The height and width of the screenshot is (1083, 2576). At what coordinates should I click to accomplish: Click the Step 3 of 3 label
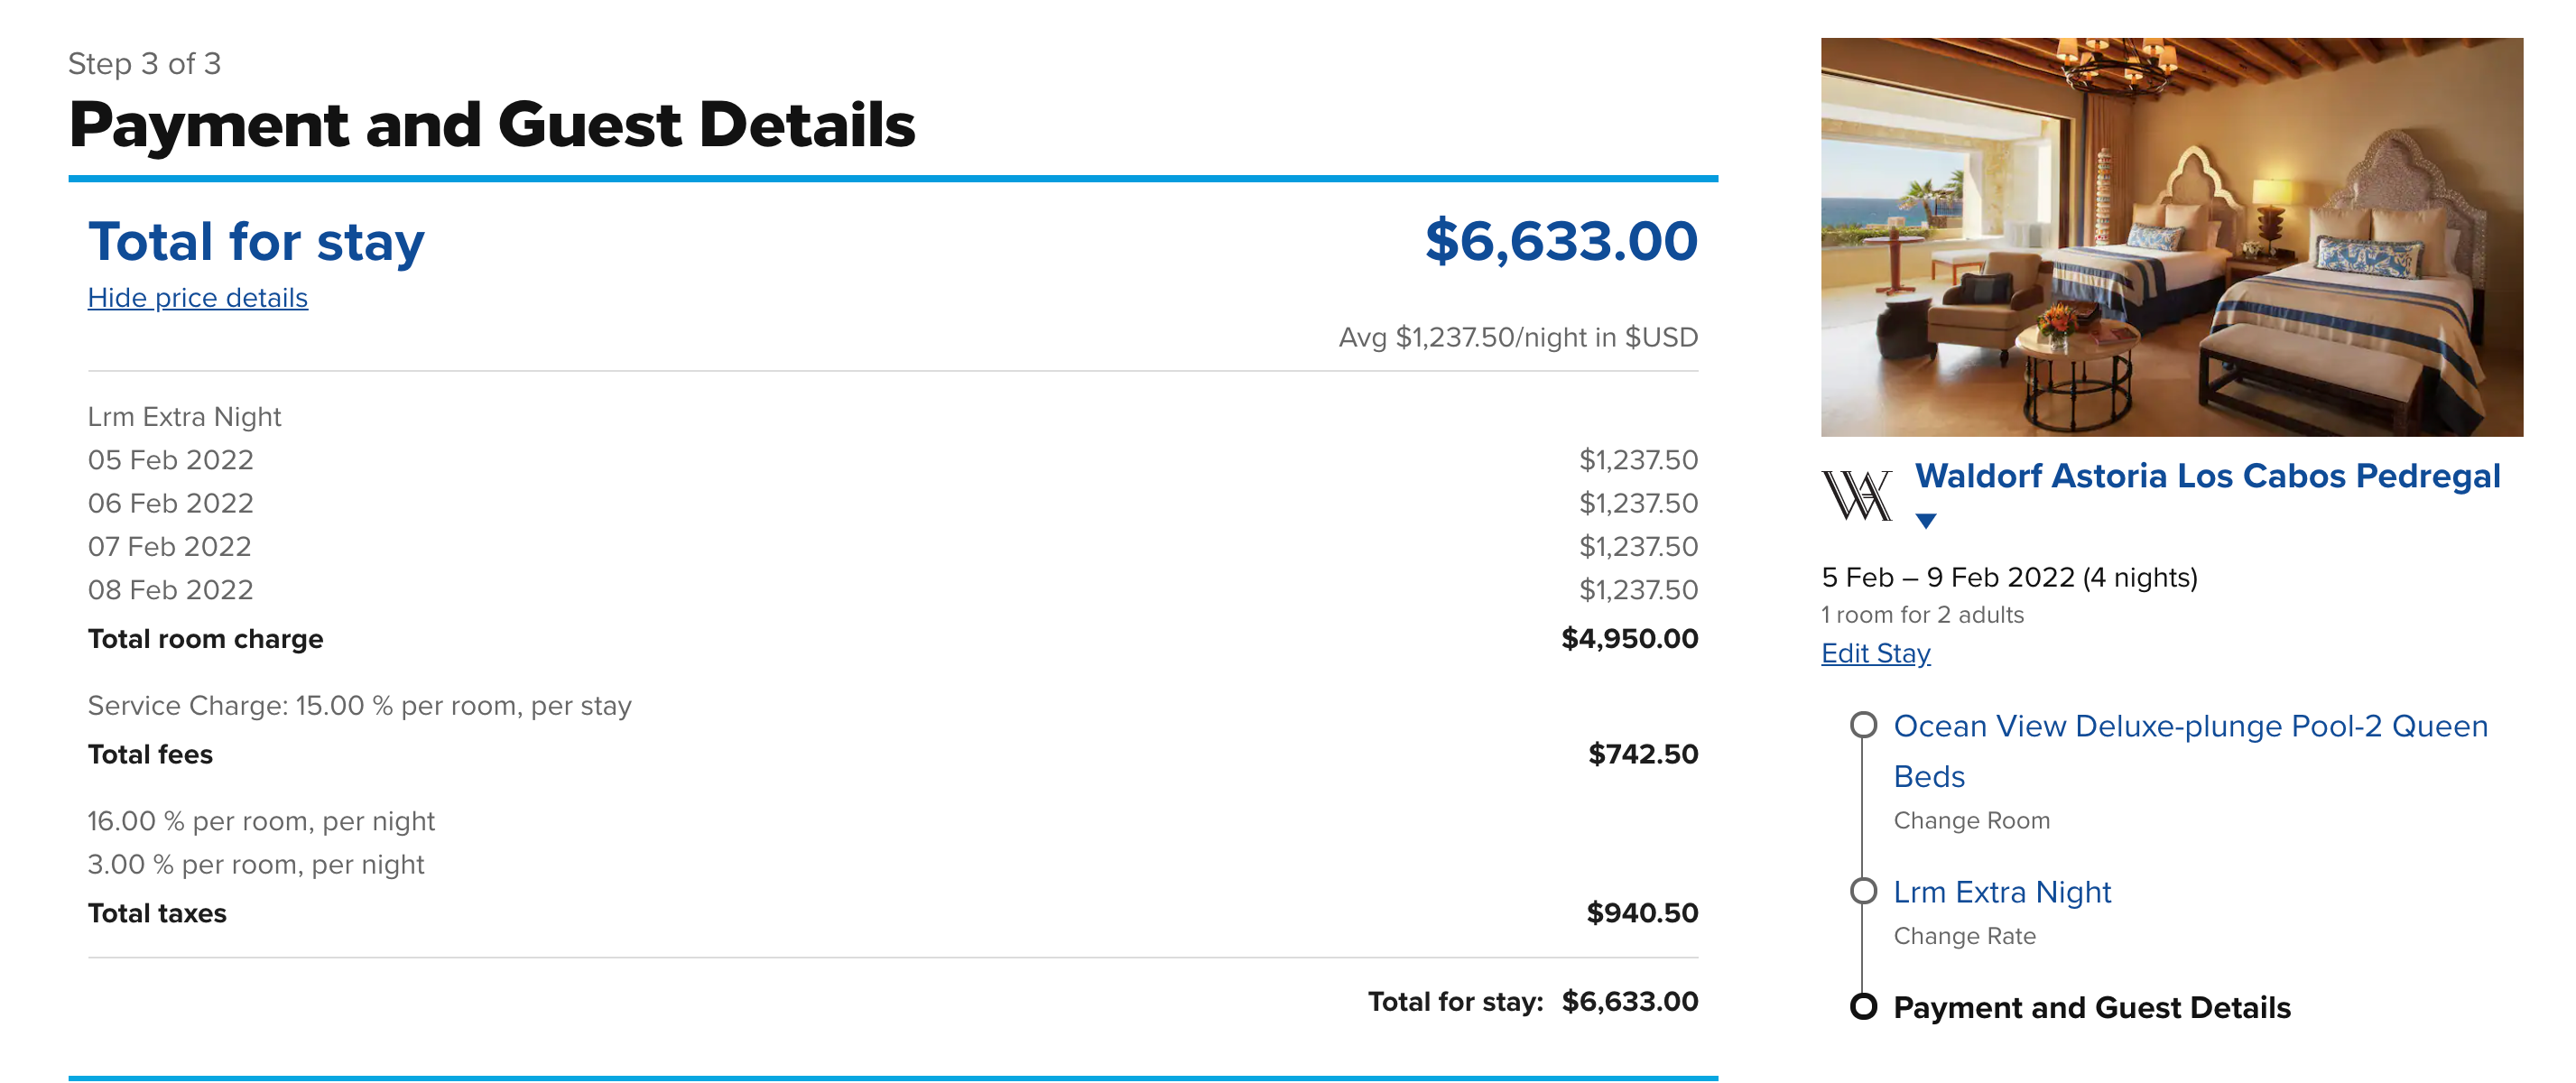144,64
